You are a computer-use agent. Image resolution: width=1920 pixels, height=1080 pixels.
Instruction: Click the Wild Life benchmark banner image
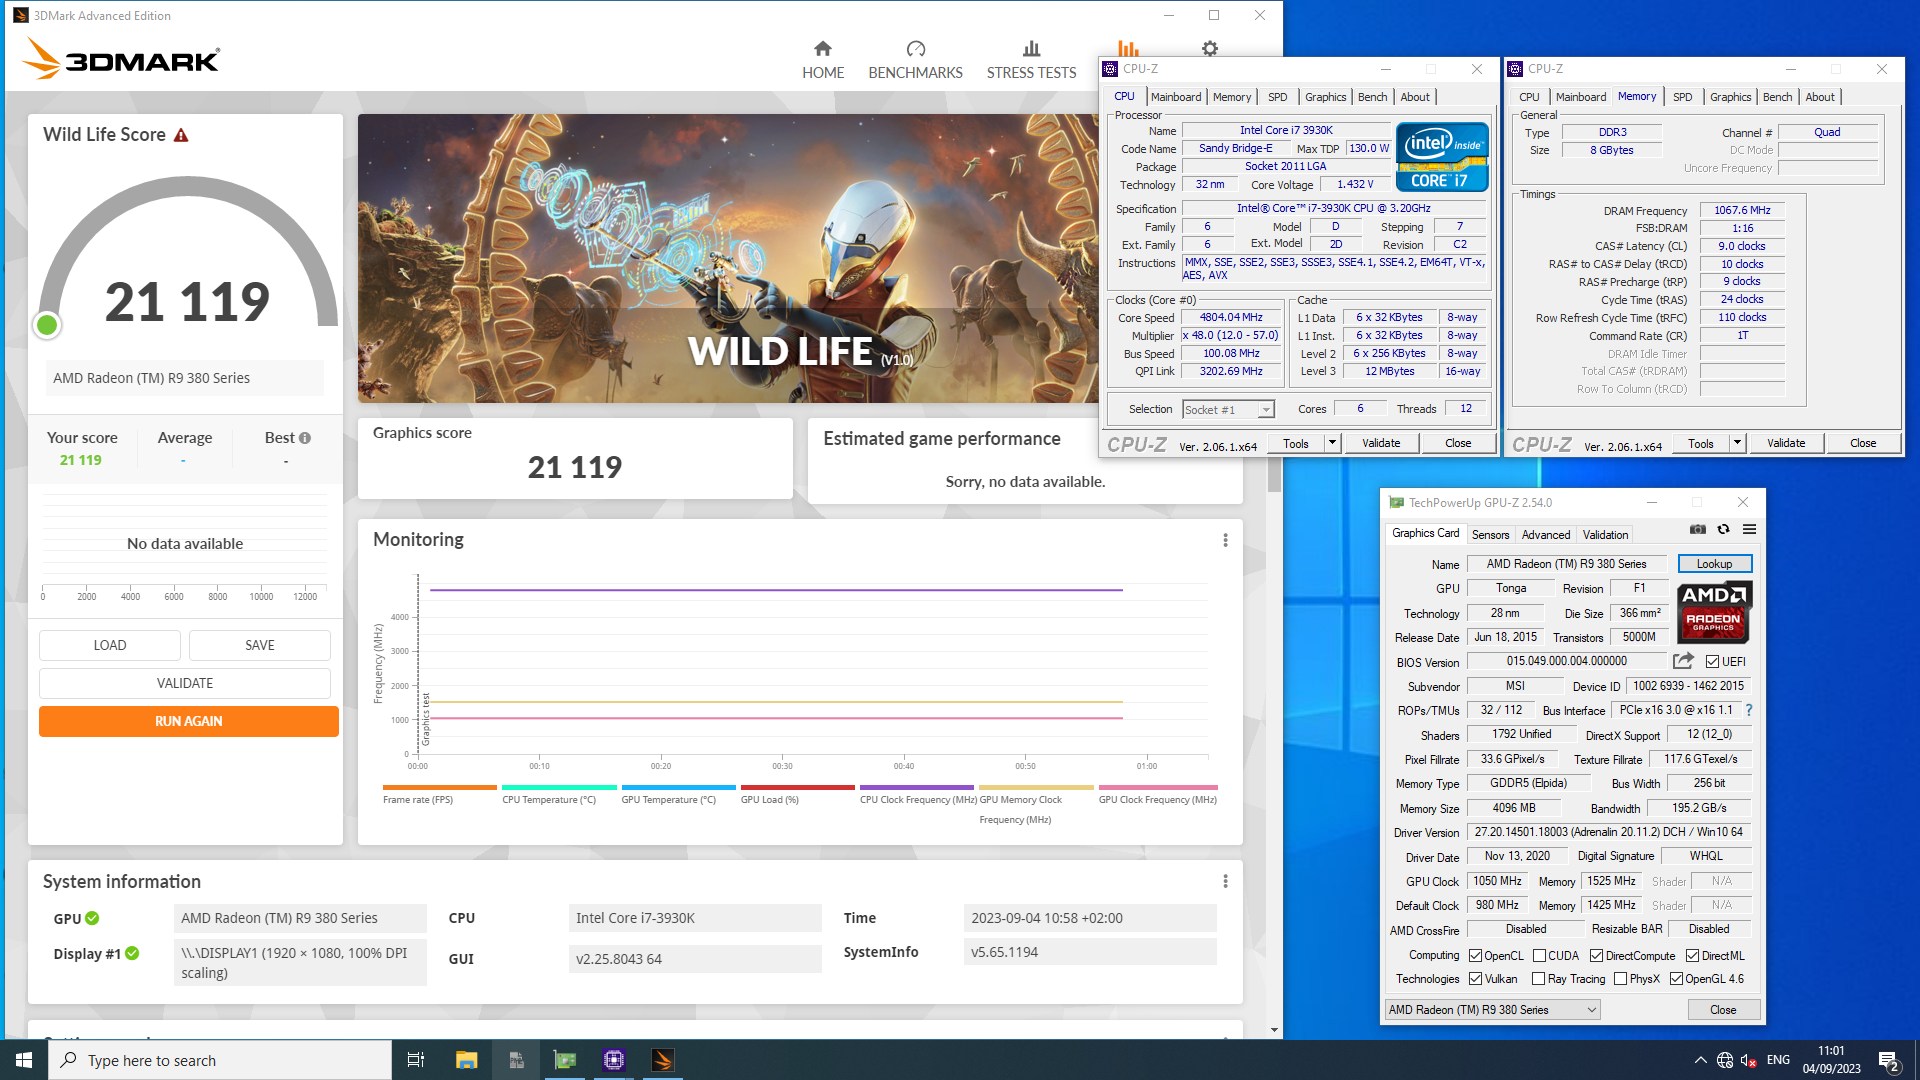pyautogui.click(x=728, y=258)
